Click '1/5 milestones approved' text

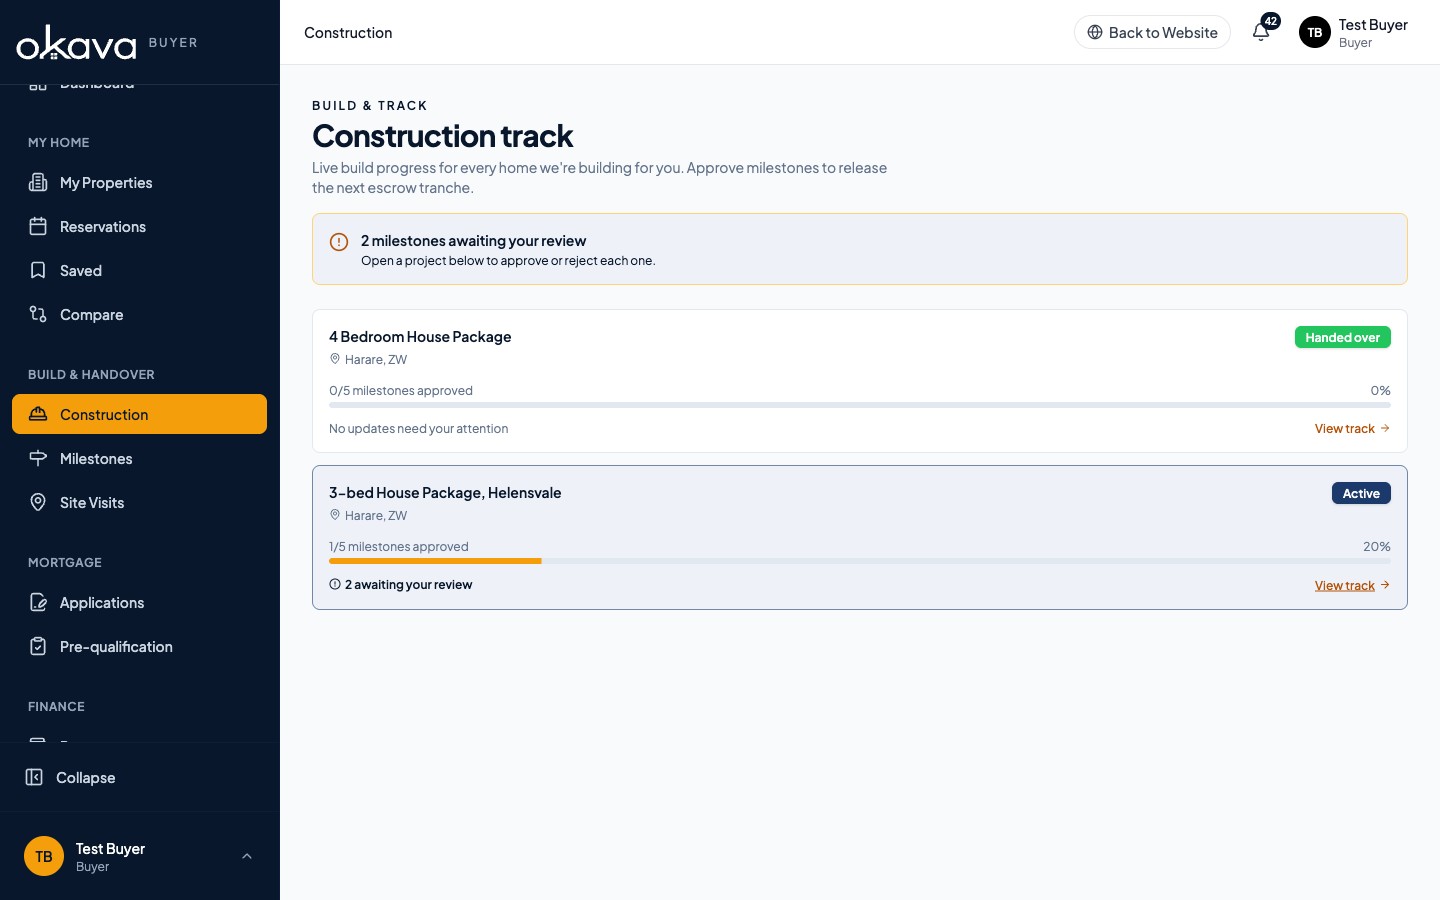399,546
